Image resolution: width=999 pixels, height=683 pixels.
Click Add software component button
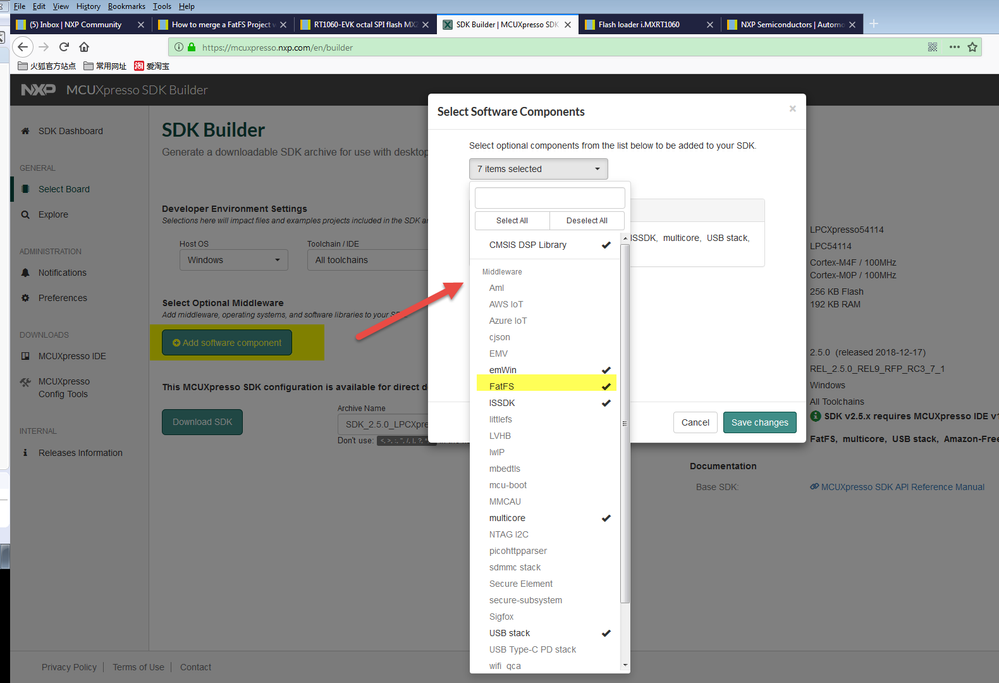pos(227,343)
